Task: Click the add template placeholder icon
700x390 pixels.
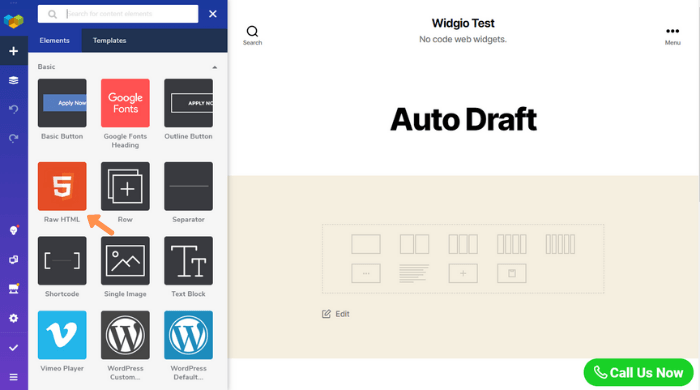Action: (512, 274)
